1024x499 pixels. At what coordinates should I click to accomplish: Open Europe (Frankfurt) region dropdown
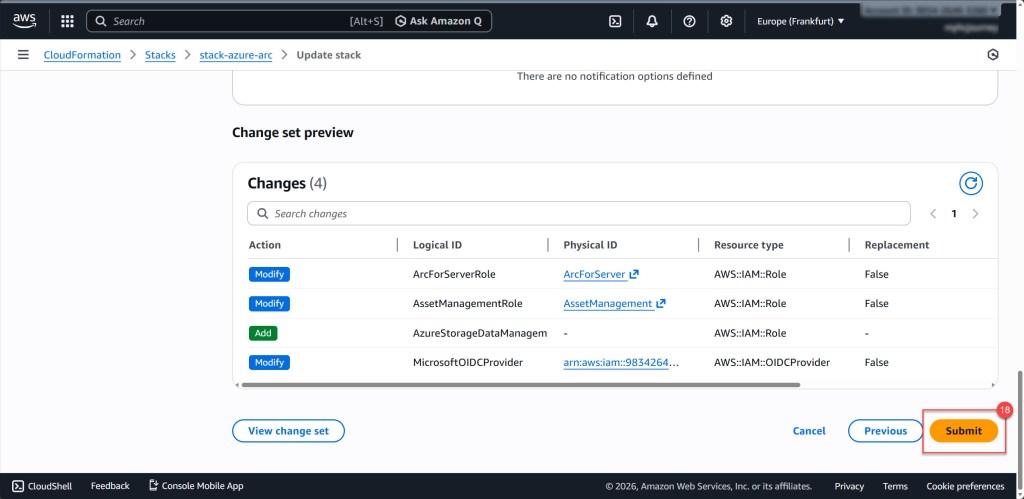tap(800, 21)
